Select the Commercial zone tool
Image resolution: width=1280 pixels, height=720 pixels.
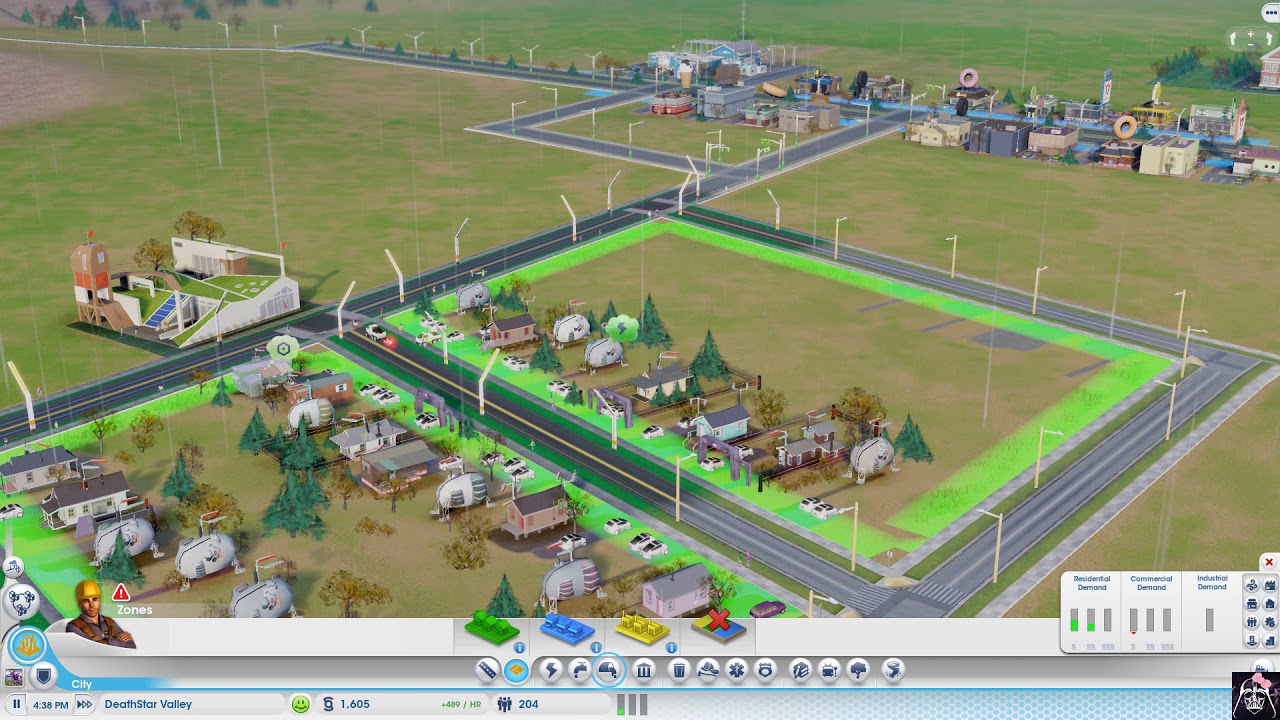point(568,630)
